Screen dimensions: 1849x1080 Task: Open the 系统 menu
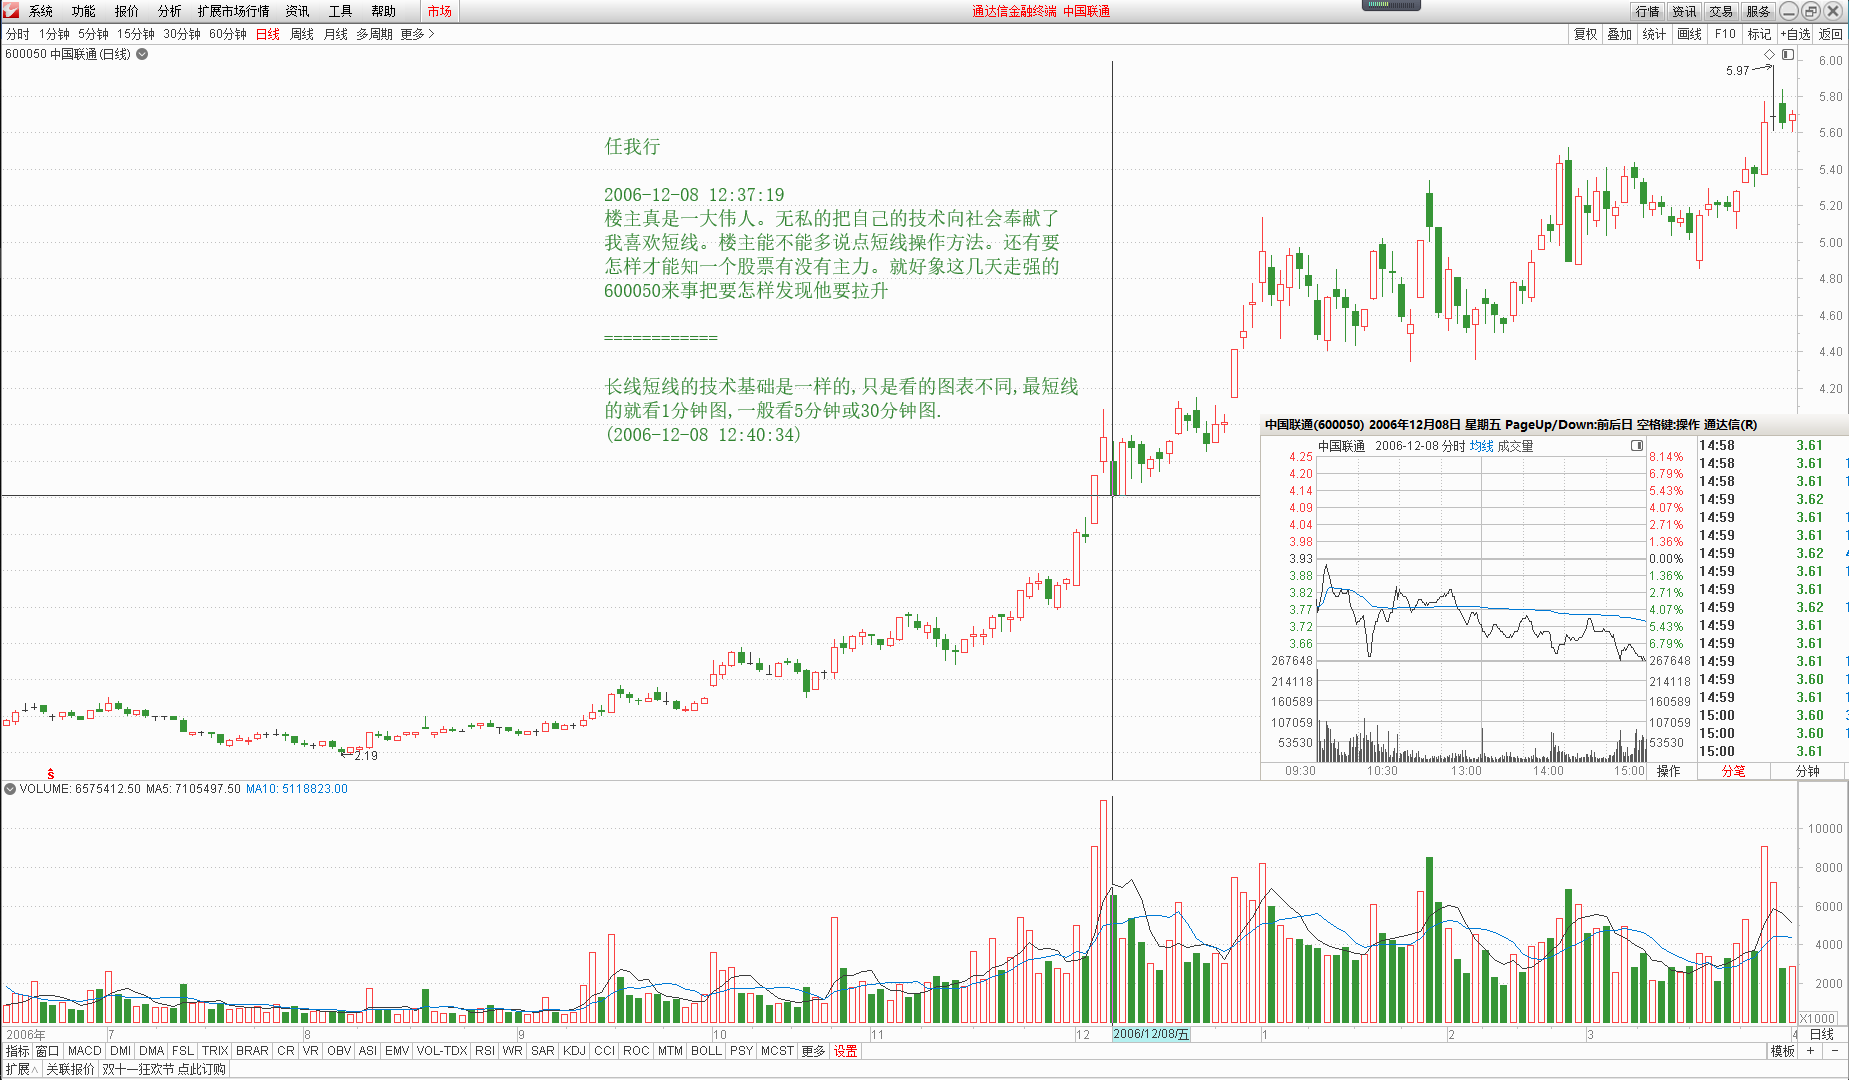point(41,11)
